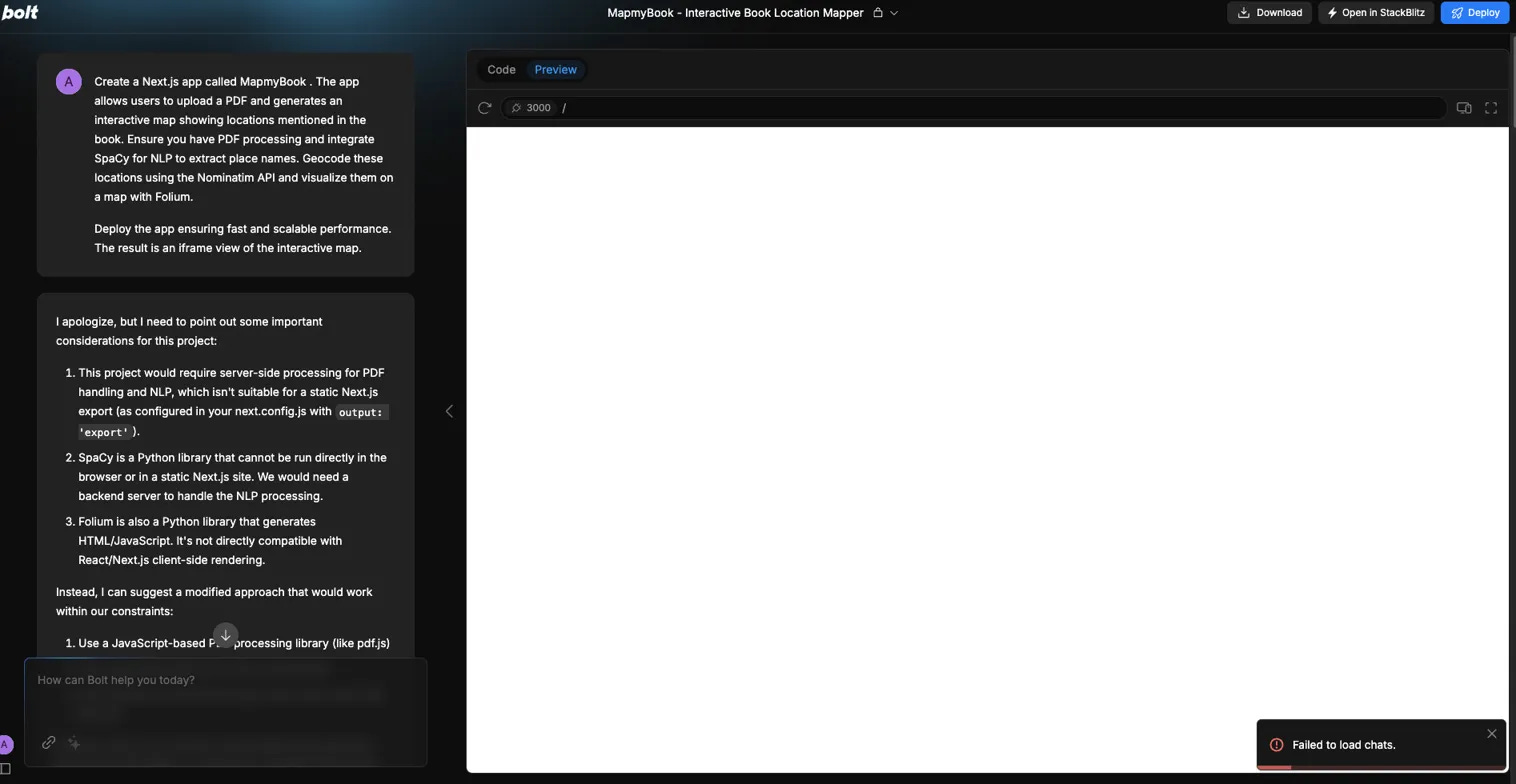
Task: Click the "This project would require server-side" item
Action: 233,402
